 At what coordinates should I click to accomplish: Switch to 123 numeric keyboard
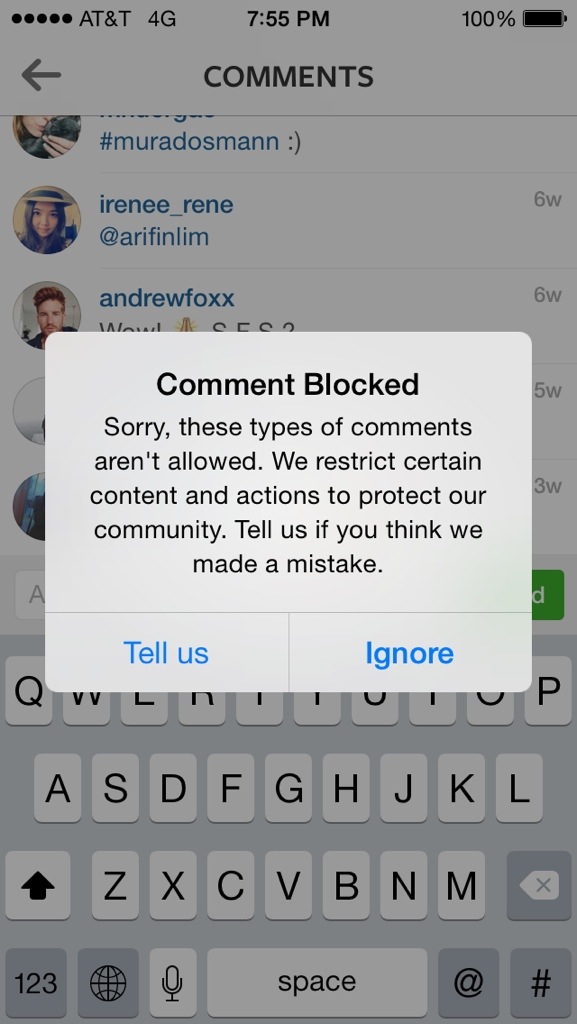click(36, 983)
